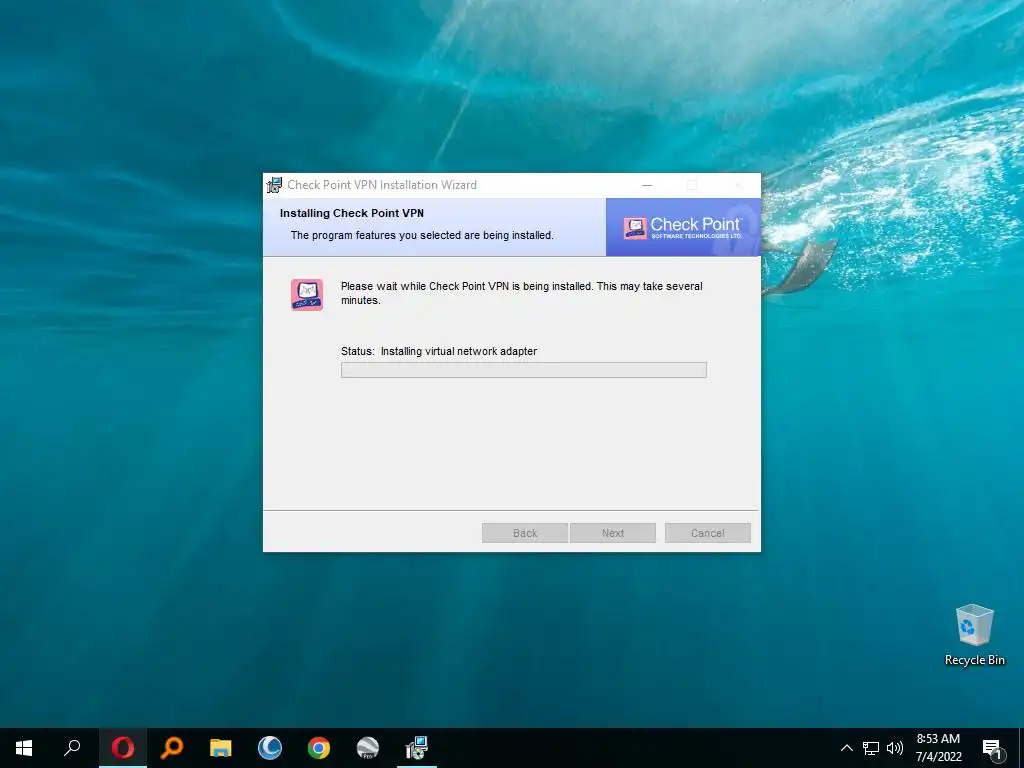Click the disabled Next button

[613, 533]
